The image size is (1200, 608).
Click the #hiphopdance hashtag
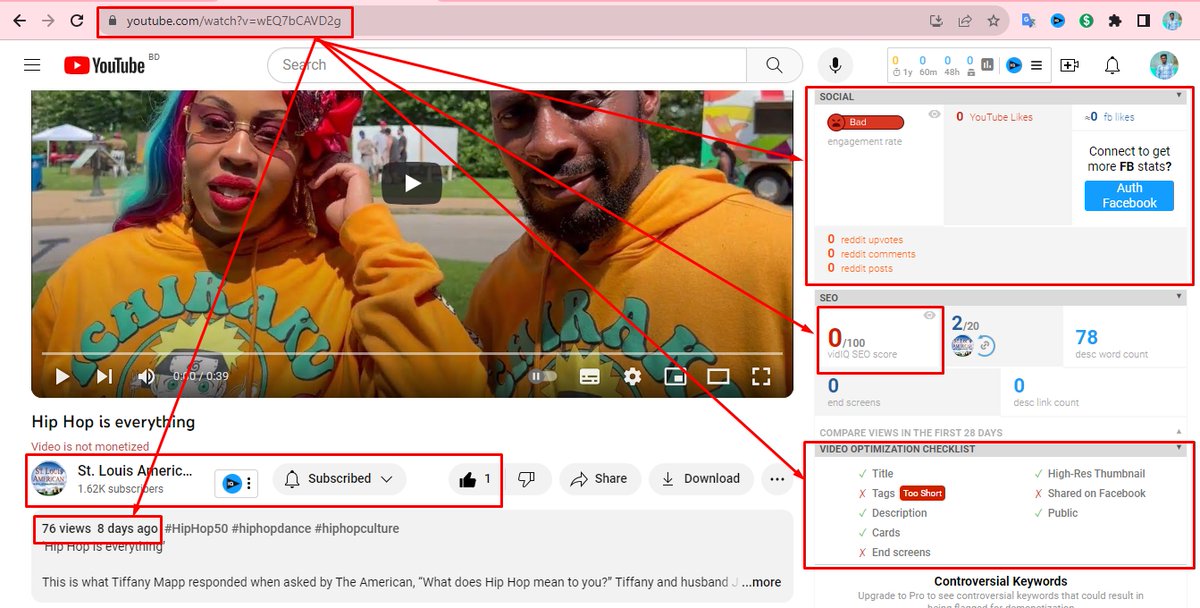269,528
